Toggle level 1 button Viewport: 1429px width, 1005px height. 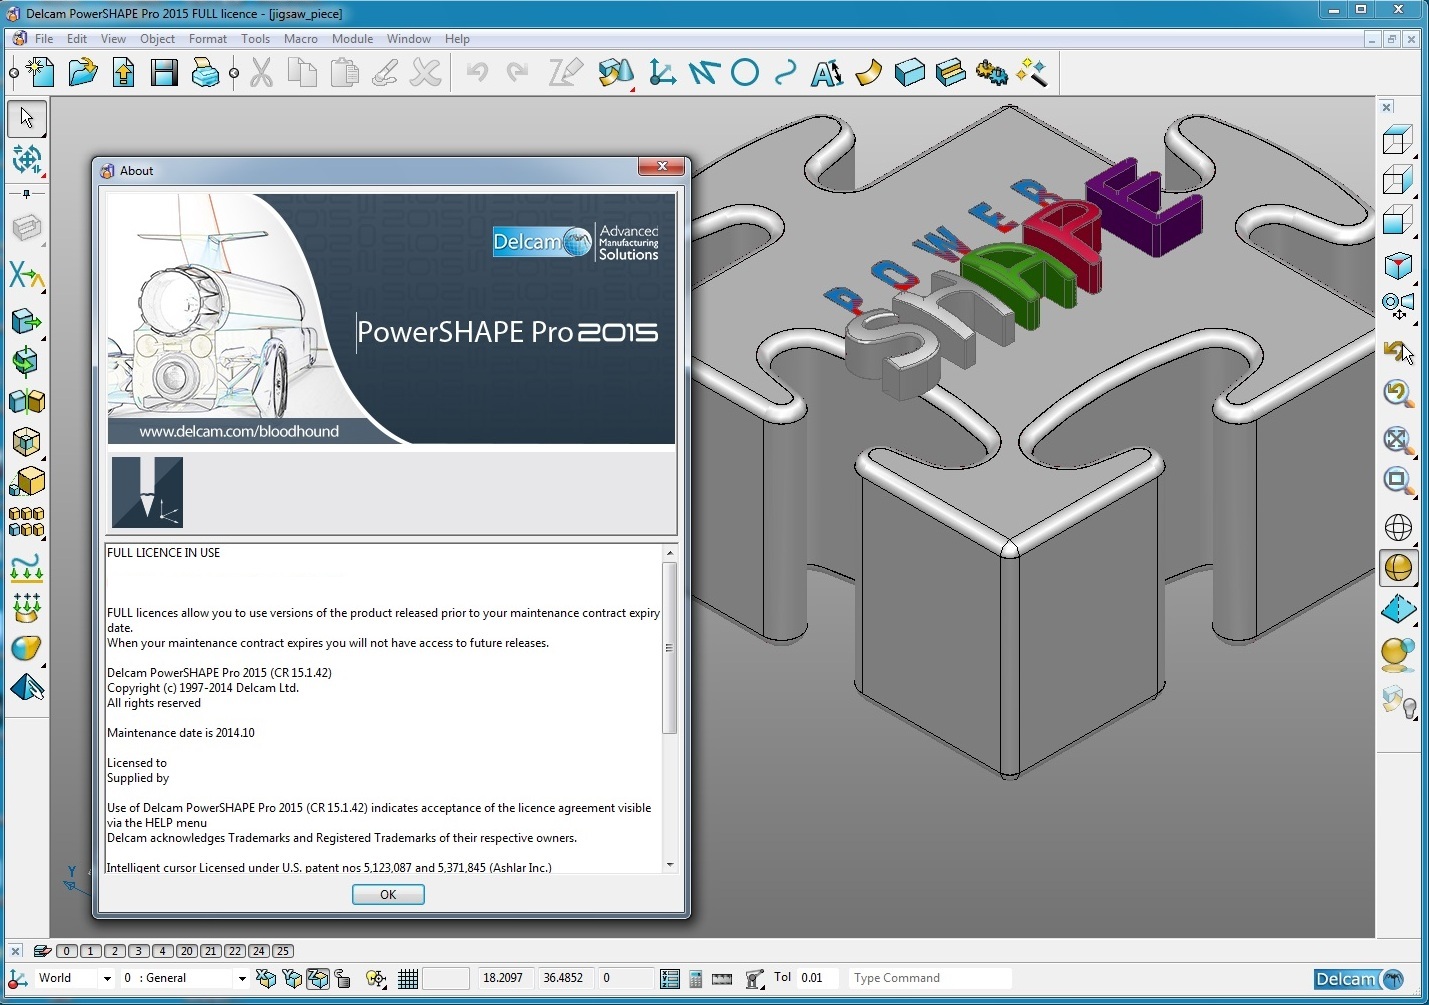coord(91,951)
